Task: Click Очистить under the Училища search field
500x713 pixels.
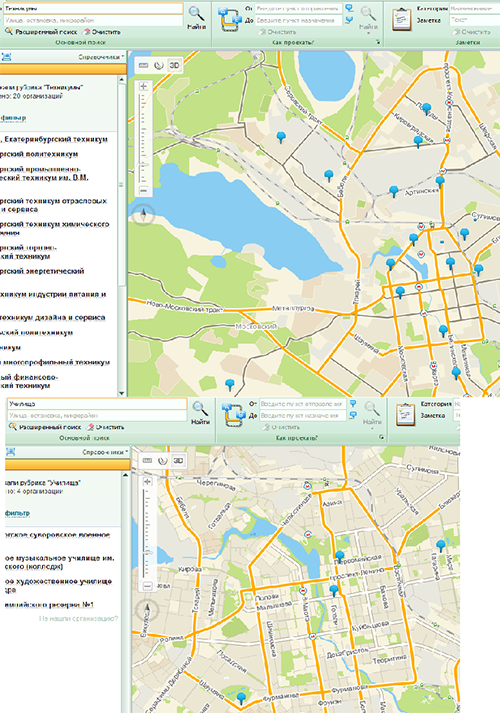Action: [x=105, y=427]
